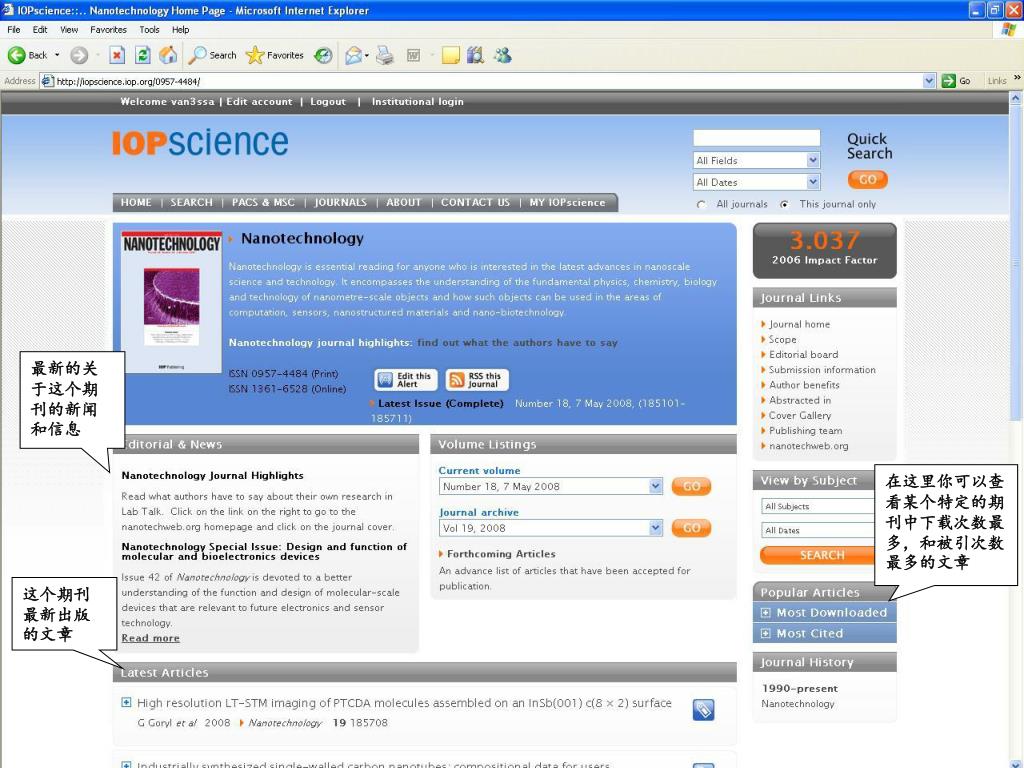Open the History toolbar icon
Image resolution: width=1024 pixels, height=768 pixels.
[323, 56]
